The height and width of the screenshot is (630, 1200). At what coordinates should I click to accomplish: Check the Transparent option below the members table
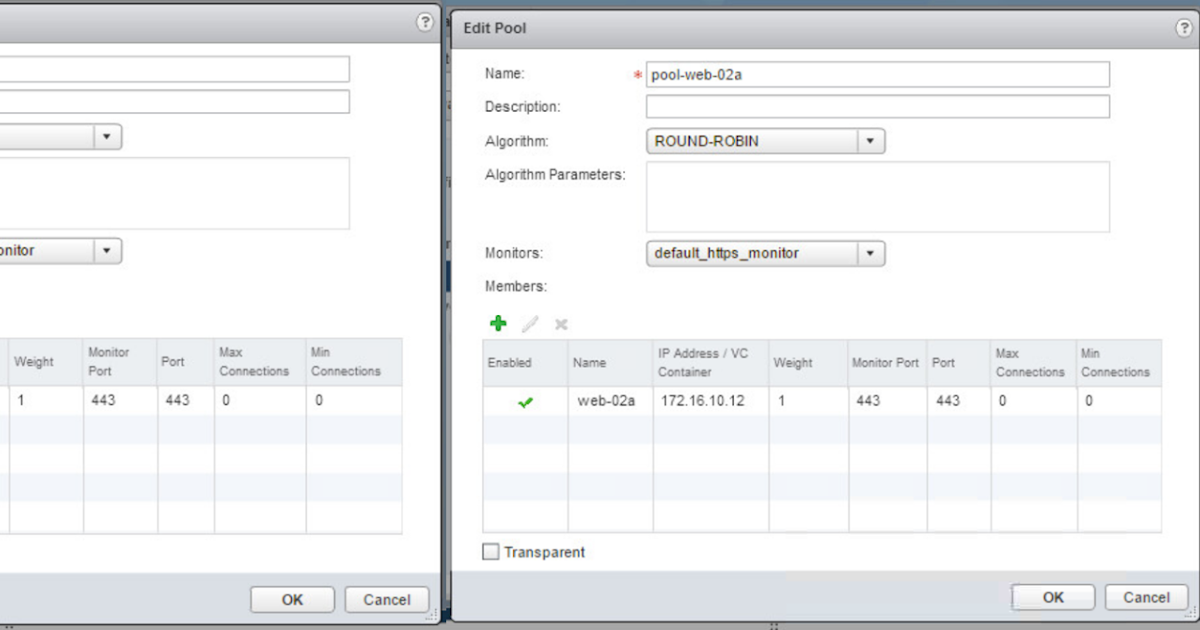490,551
